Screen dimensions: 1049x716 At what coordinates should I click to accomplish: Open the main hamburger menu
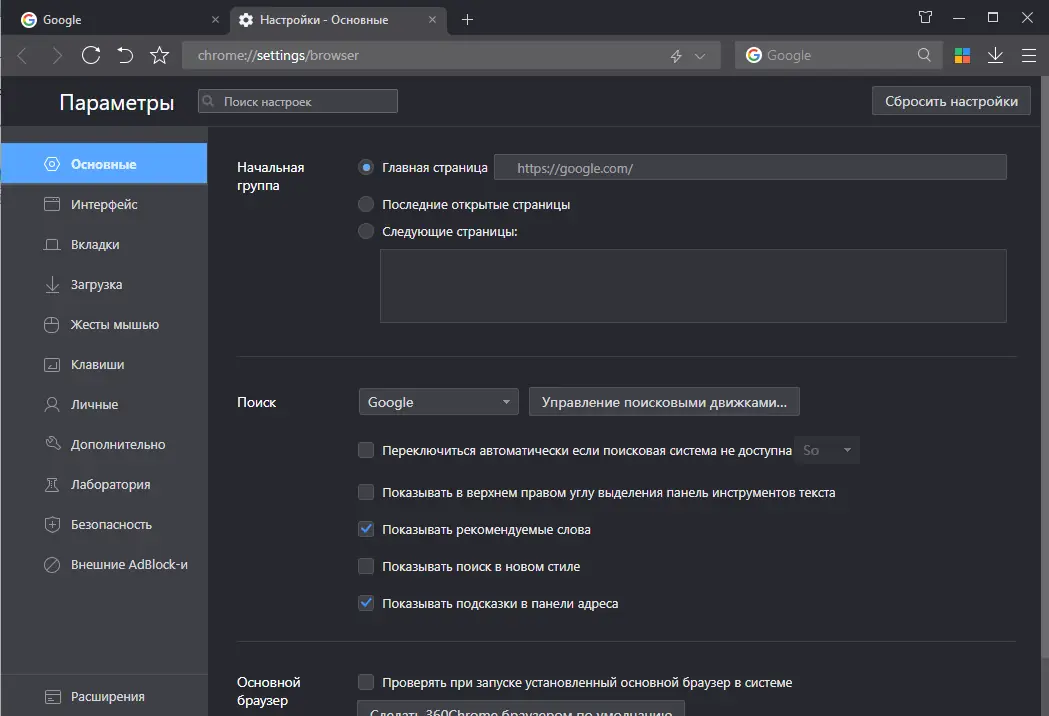pyautogui.click(x=1029, y=56)
